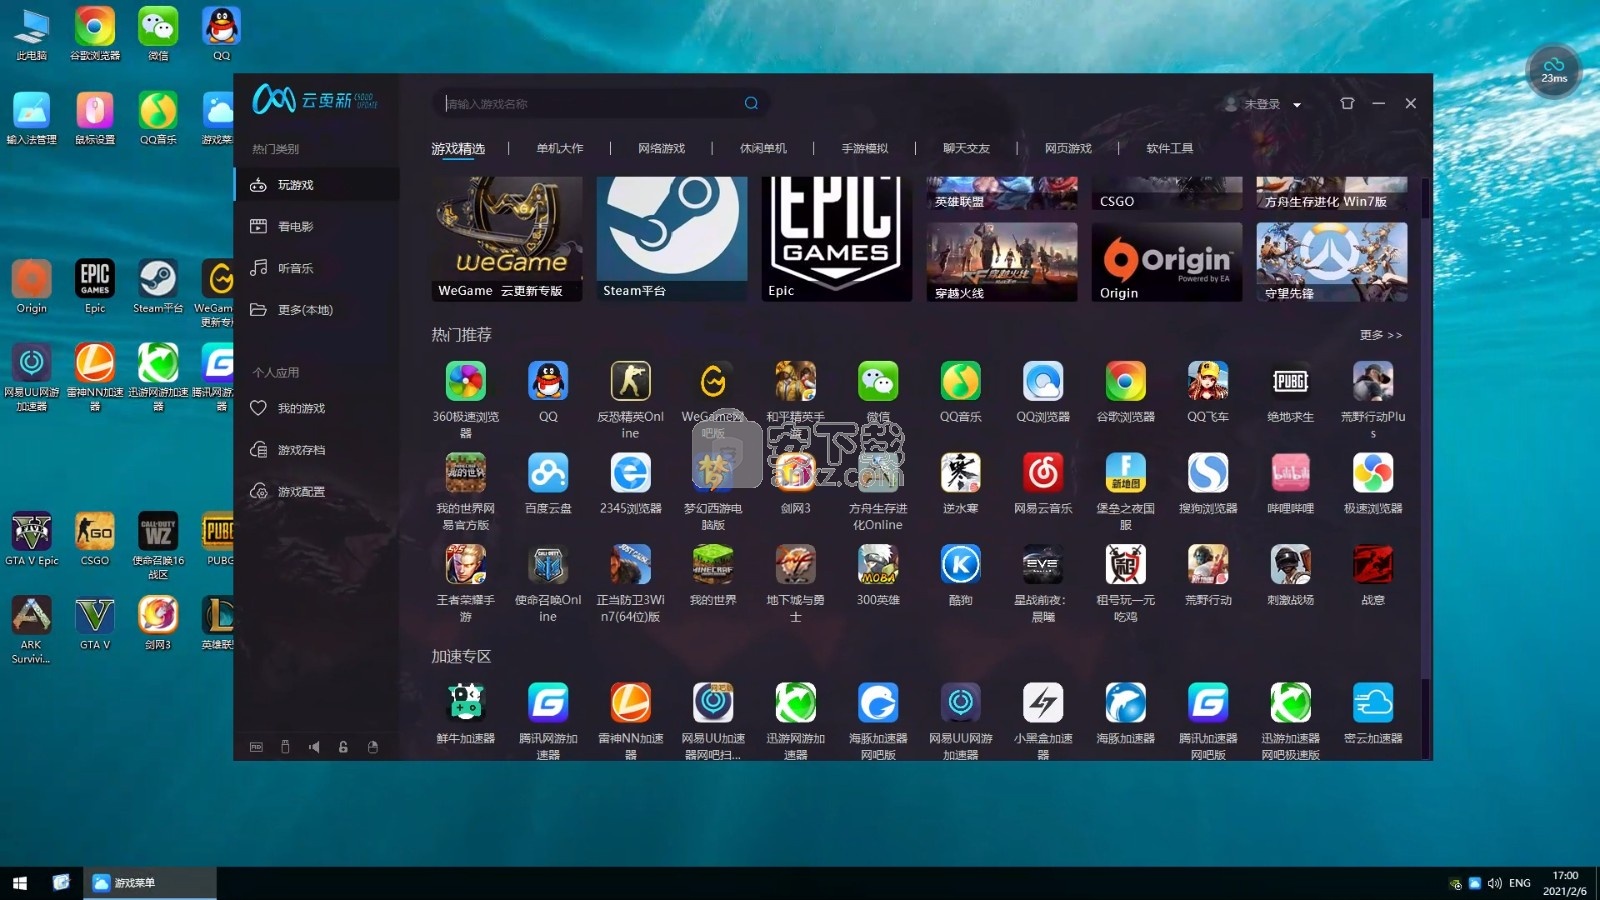Switch to 软件工具 tab

point(1170,148)
